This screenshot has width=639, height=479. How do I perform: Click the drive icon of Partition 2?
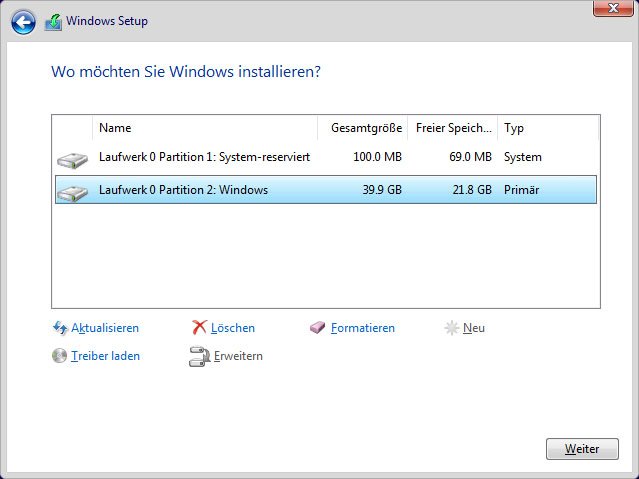point(73,193)
